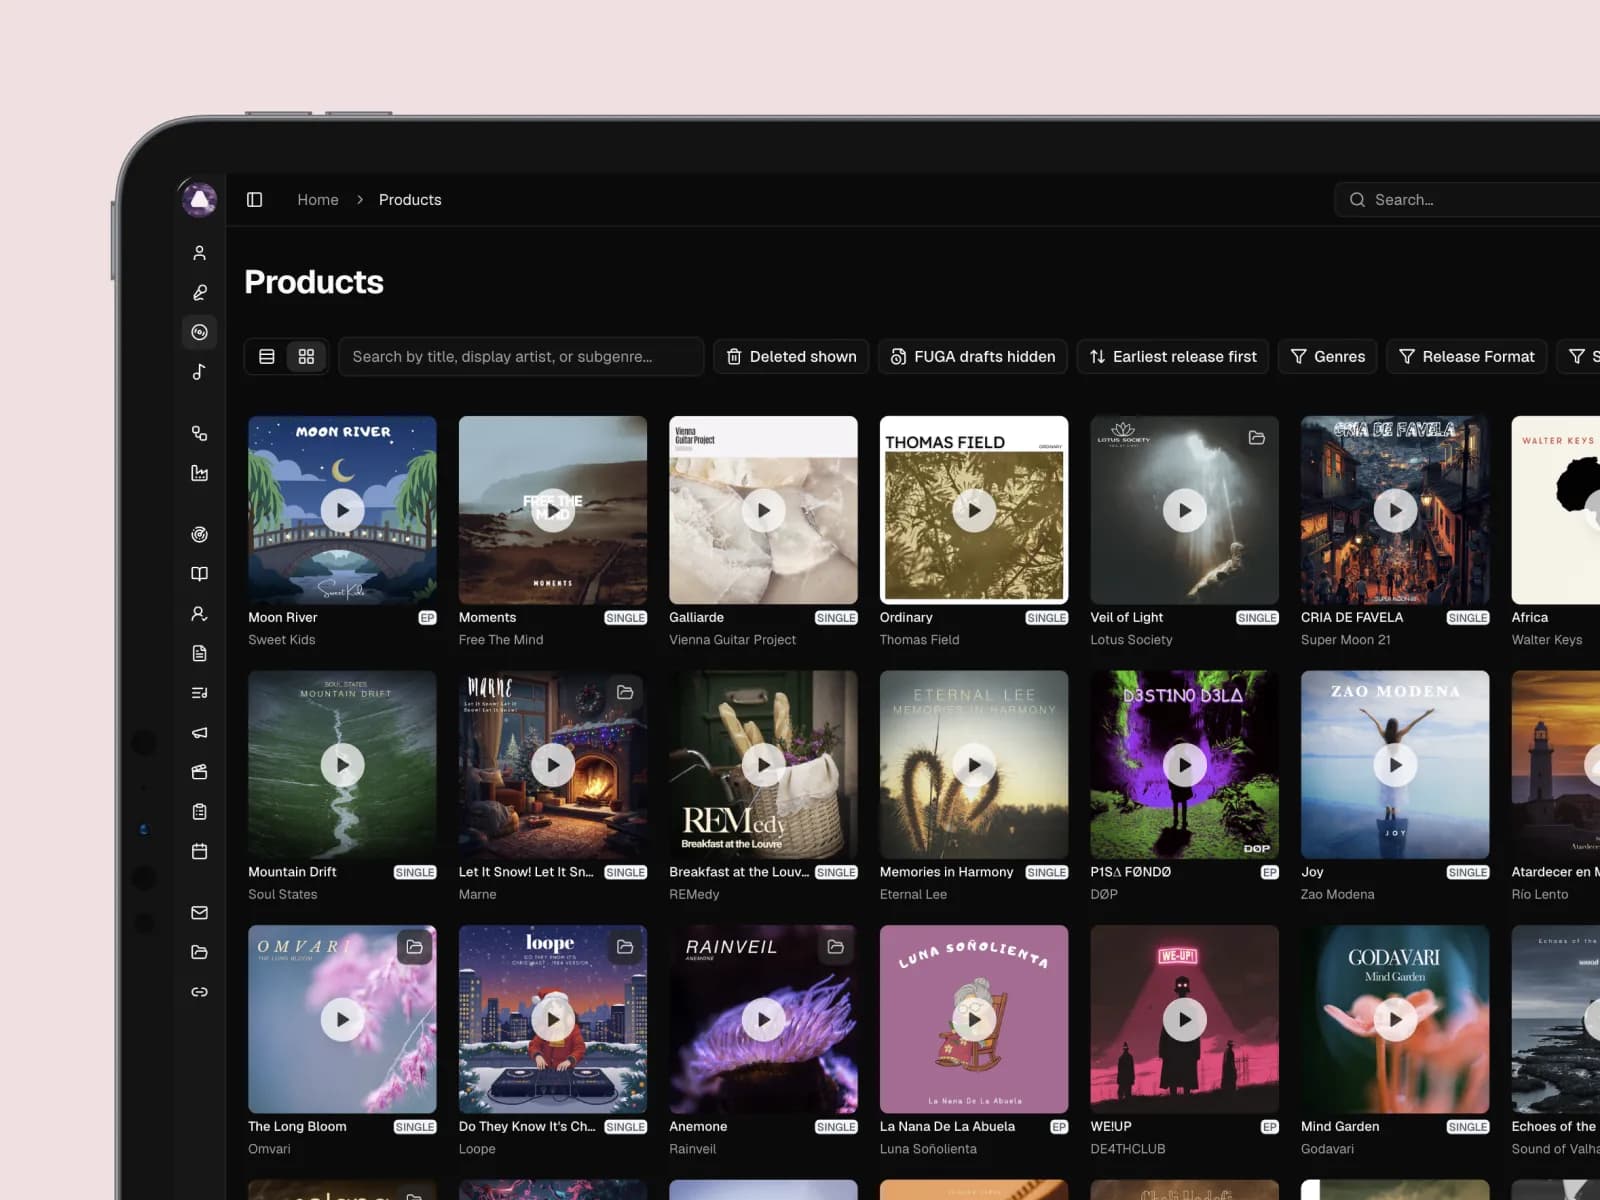Open the mail envelope icon in the sidebar
This screenshot has width=1600, height=1200.
pyautogui.click(x=199, y=913)
